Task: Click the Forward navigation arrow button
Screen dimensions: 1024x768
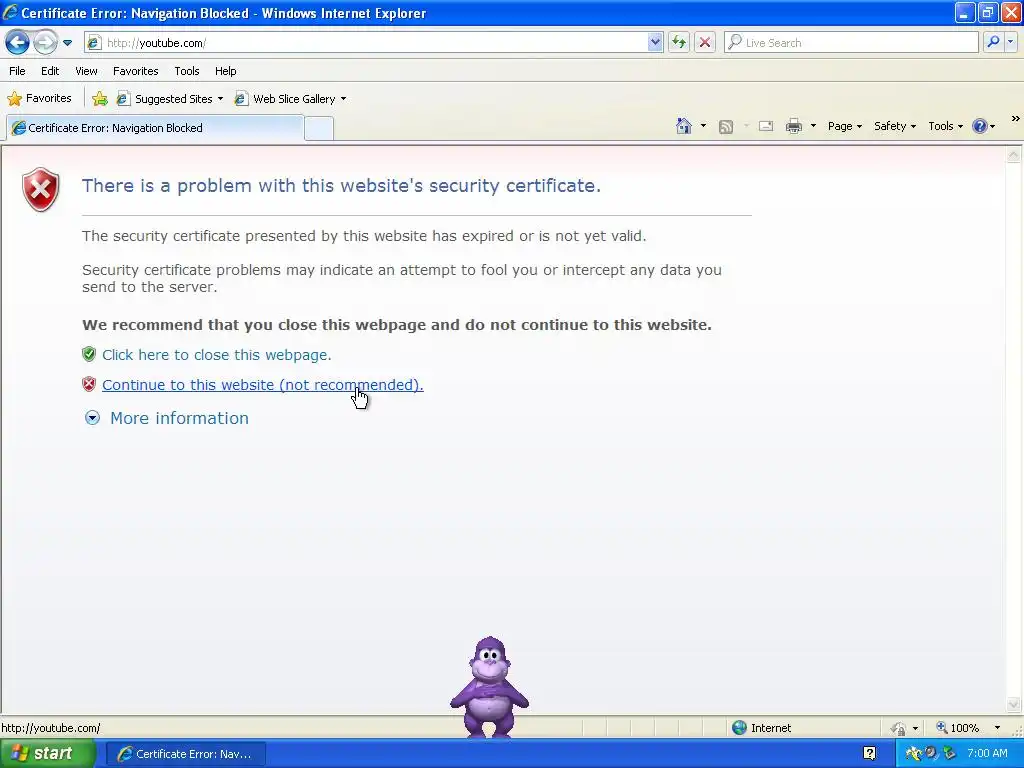Action: click(x=45, y=42)
